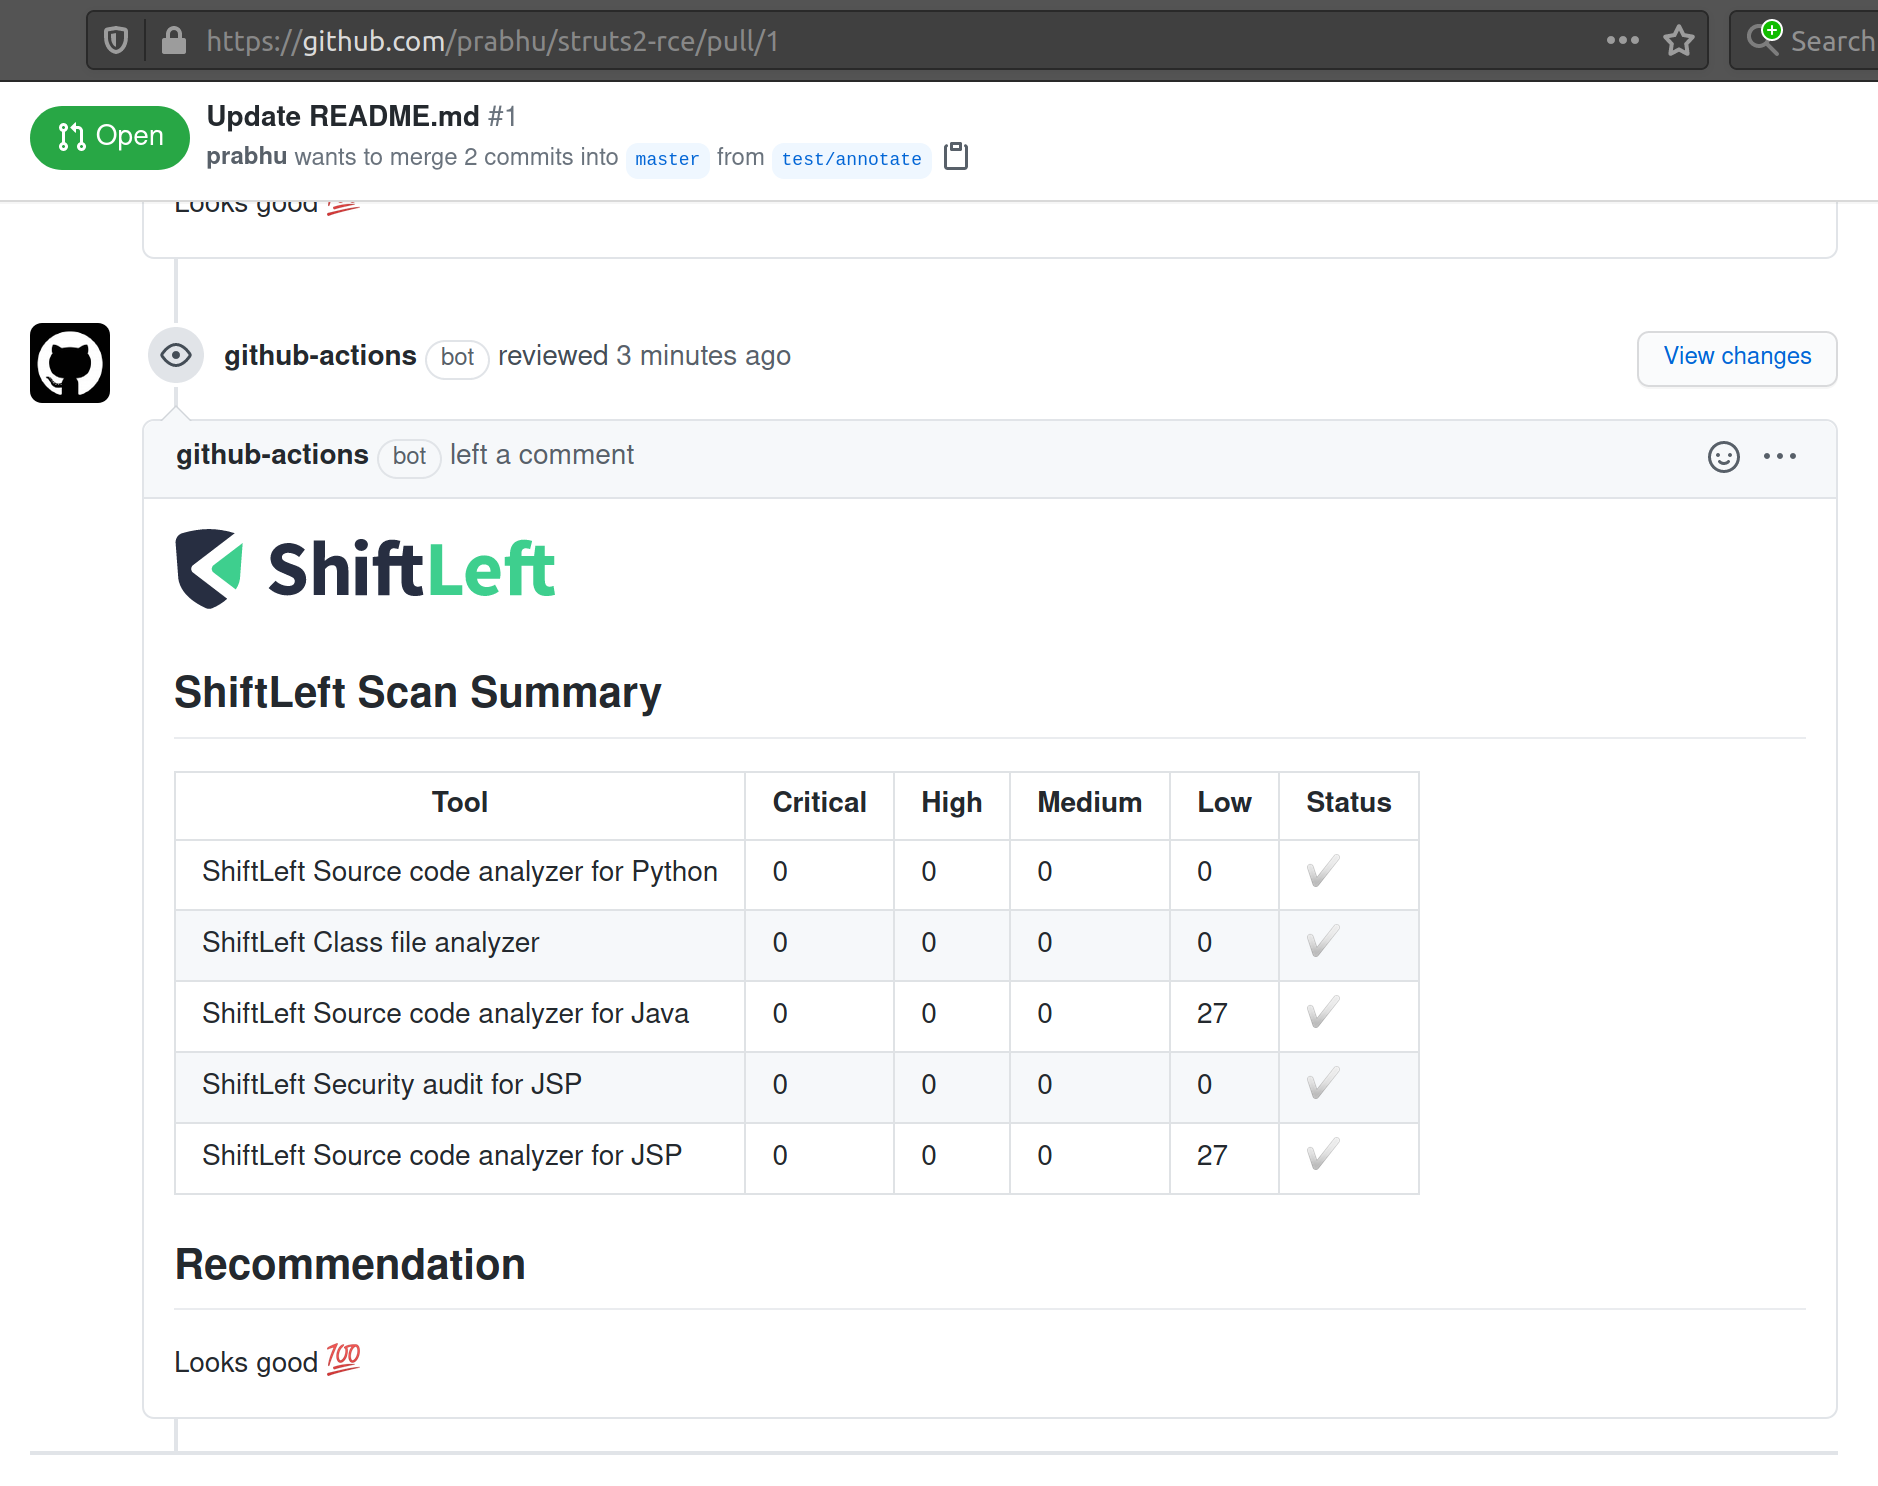The image size is (1878, 1486).
Task: Click the Medium value 0 in the Java row
Action: [x=1045, y=1014]
